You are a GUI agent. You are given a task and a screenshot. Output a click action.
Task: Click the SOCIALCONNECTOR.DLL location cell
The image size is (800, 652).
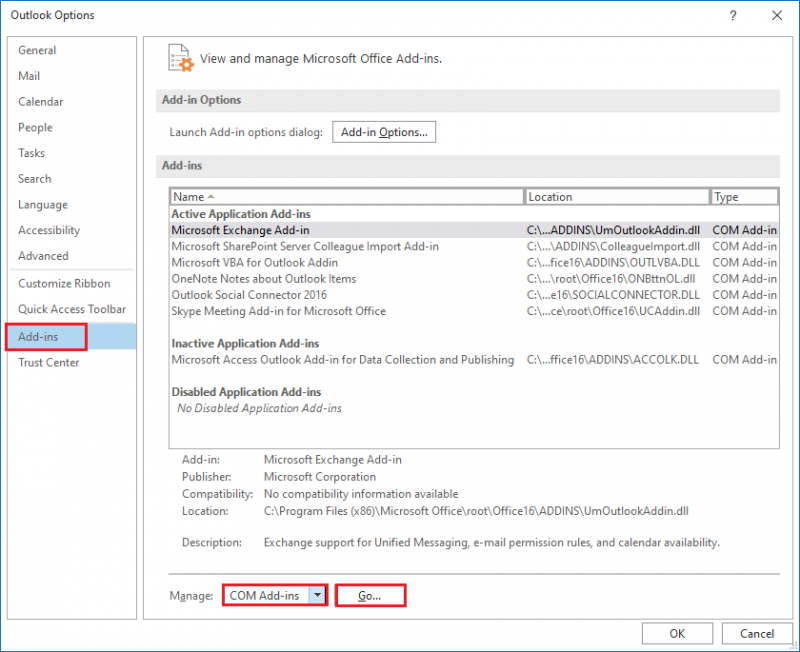click(x=613, y=295)
